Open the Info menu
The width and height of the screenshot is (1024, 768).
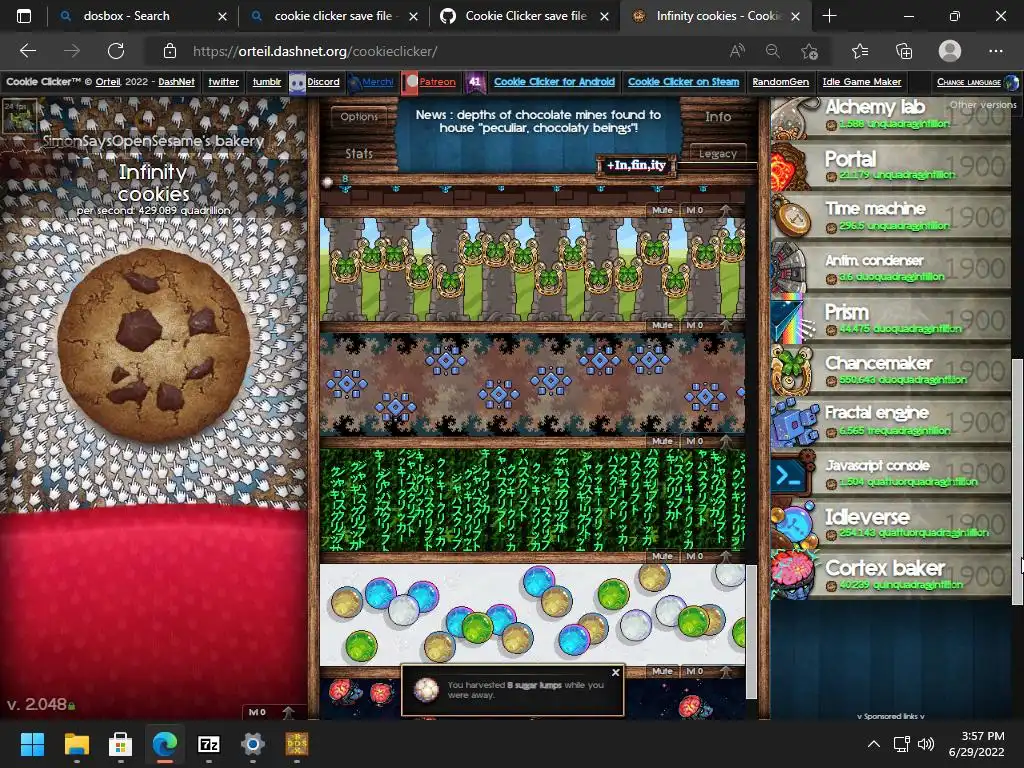click(718, 117)
